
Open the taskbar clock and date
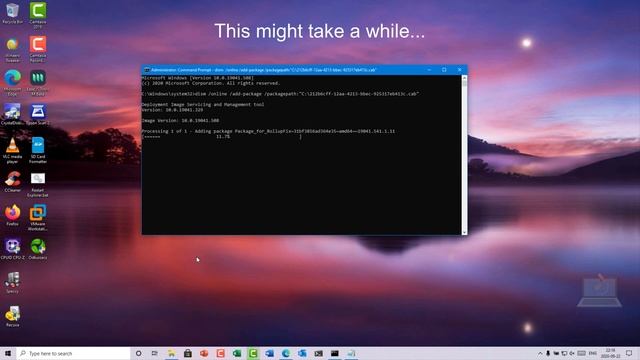(x=611, y=353)
